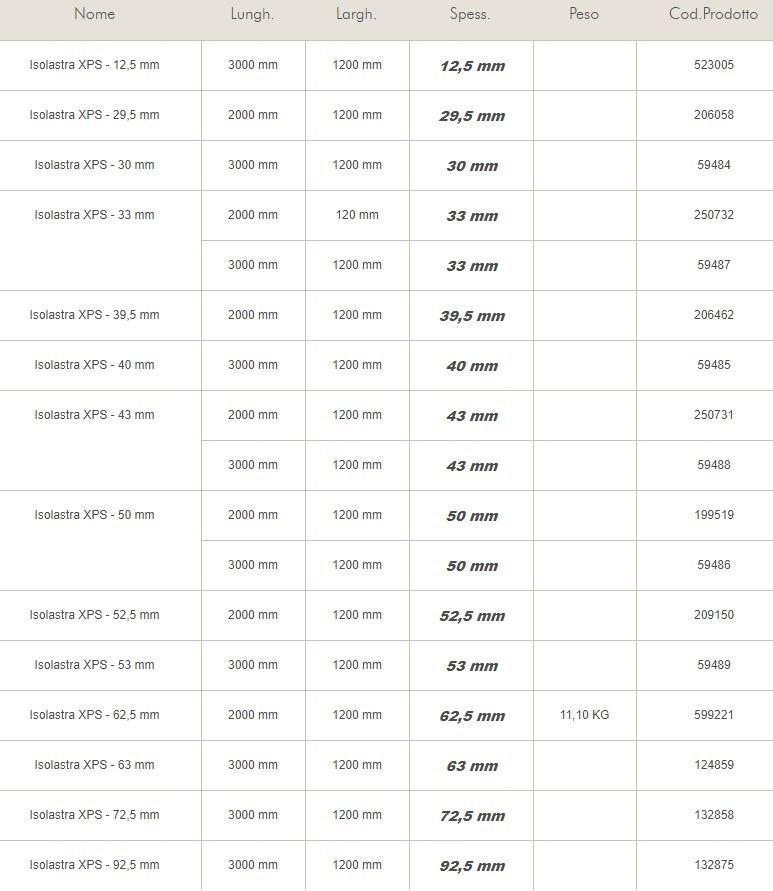Click the Nome column header
The image size is (773, 891).
coord(94,14)
